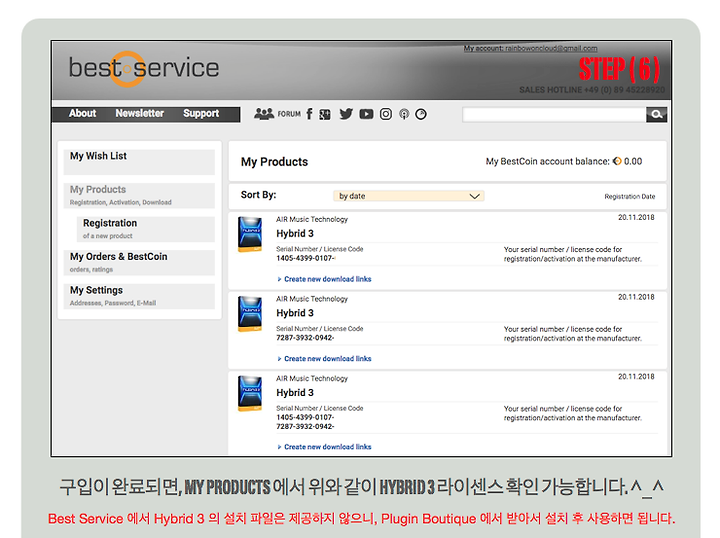Image resolution: width=720 pixels, height=538 pixels.
Task: Open My Settings
Action: pos(139,296)
